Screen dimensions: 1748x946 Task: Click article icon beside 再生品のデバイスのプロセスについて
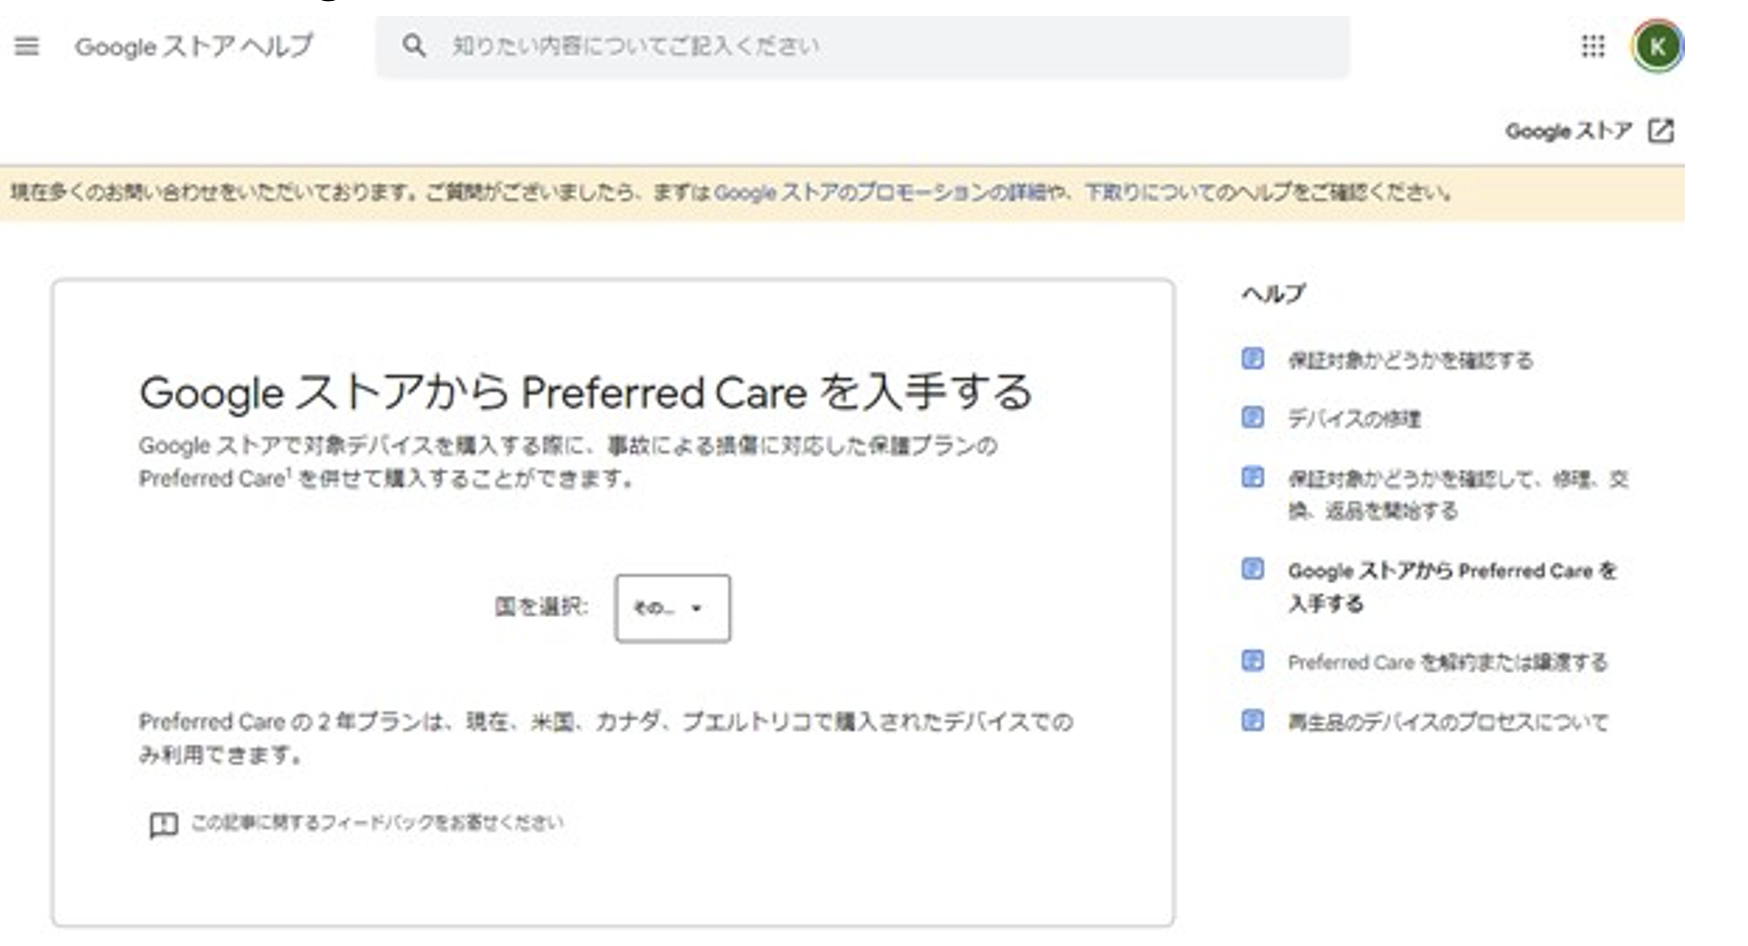point(1252,720)
